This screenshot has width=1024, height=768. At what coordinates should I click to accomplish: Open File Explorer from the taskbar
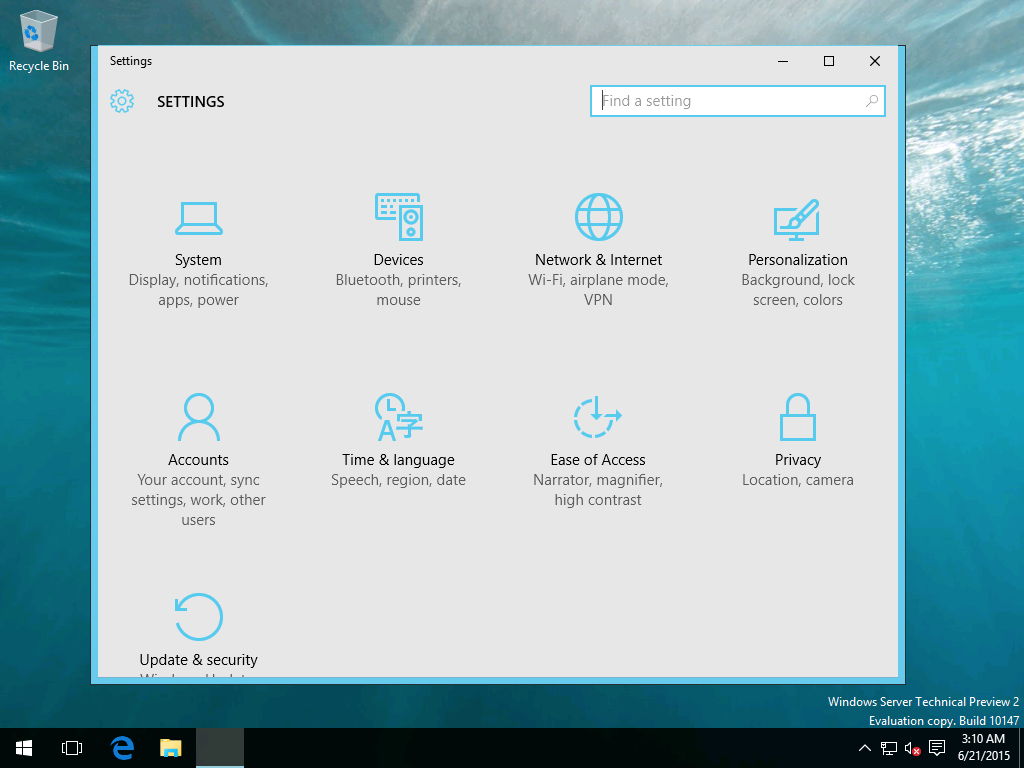click(x=171, y=748)
